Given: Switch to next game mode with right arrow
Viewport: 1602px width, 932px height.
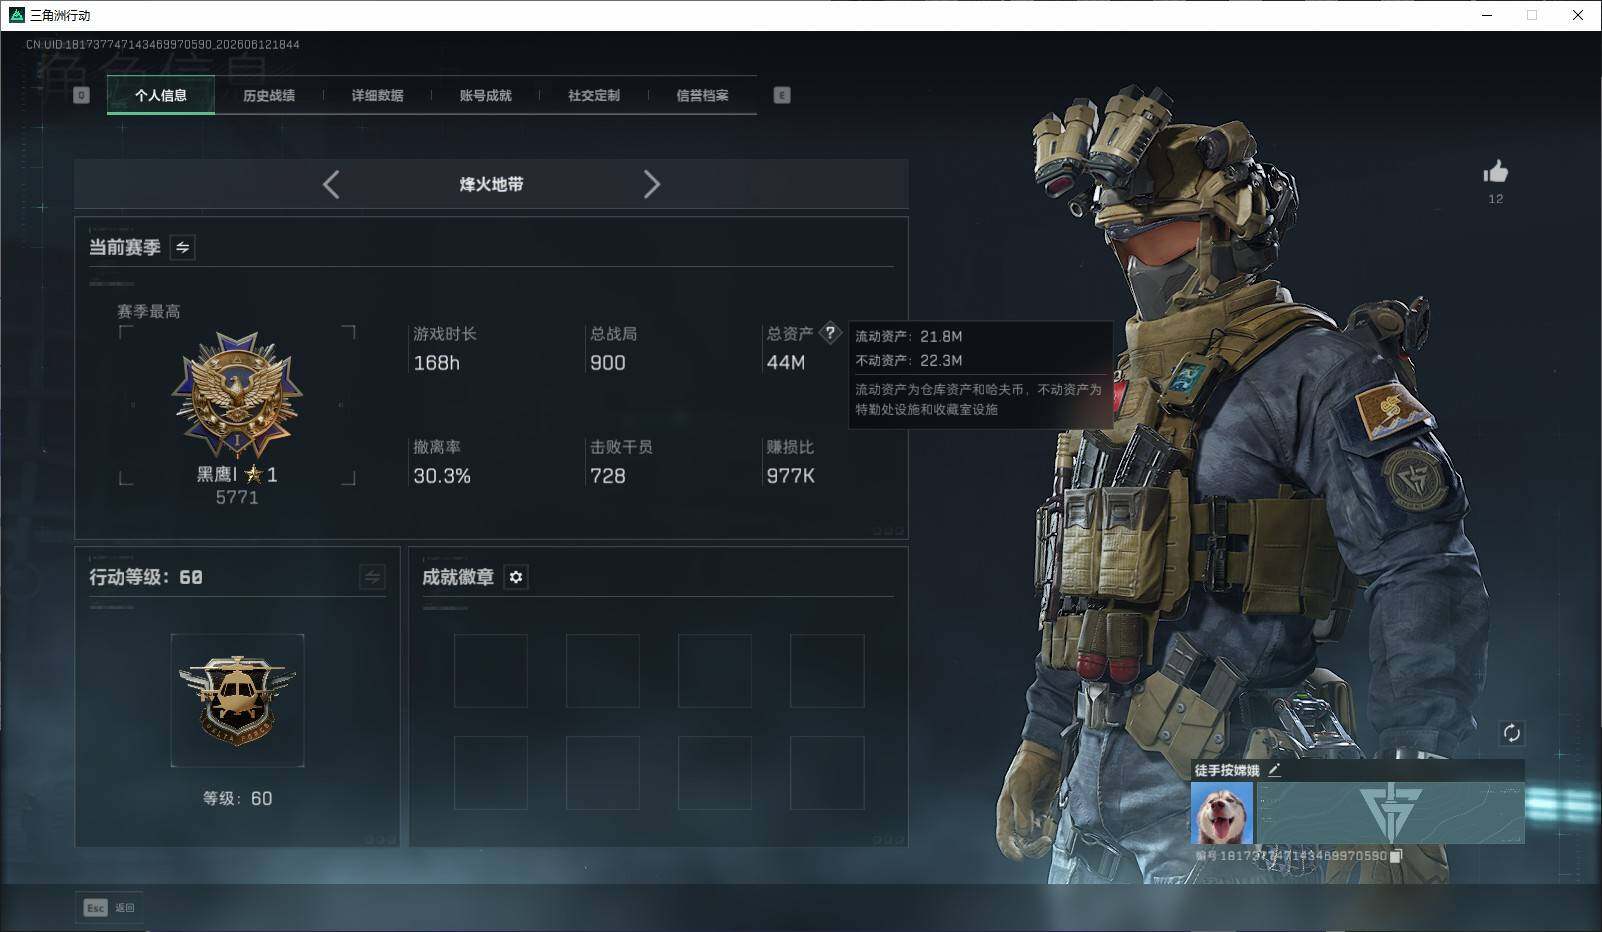Looking at the screenshot, I should (x=652, y=184).
